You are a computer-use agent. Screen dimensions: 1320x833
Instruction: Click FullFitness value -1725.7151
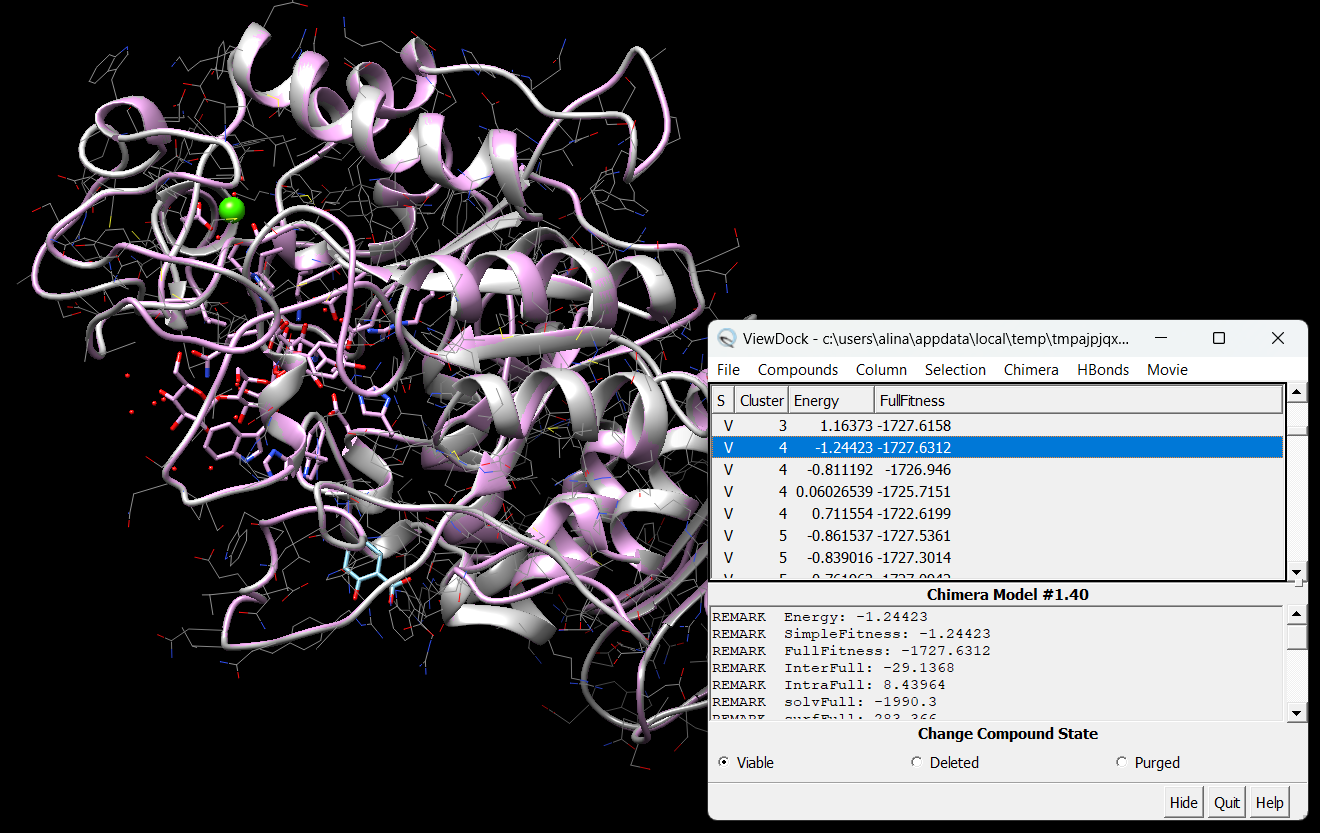914,491
